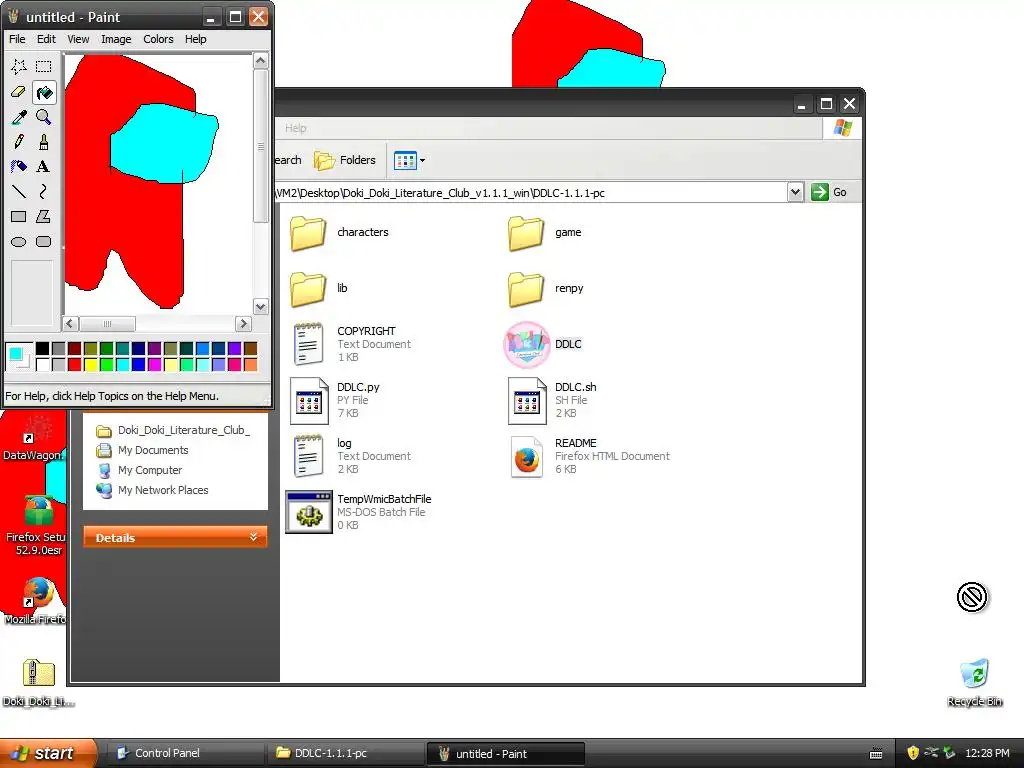
Task: Toggle the Folders pane in Explorer
Action: click(345, 160)
